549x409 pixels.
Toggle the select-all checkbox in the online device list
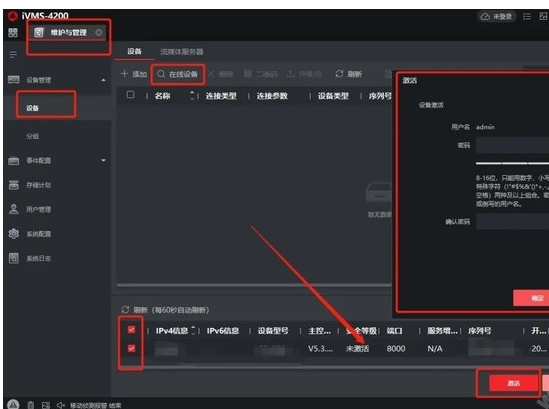tap(131, 330)
